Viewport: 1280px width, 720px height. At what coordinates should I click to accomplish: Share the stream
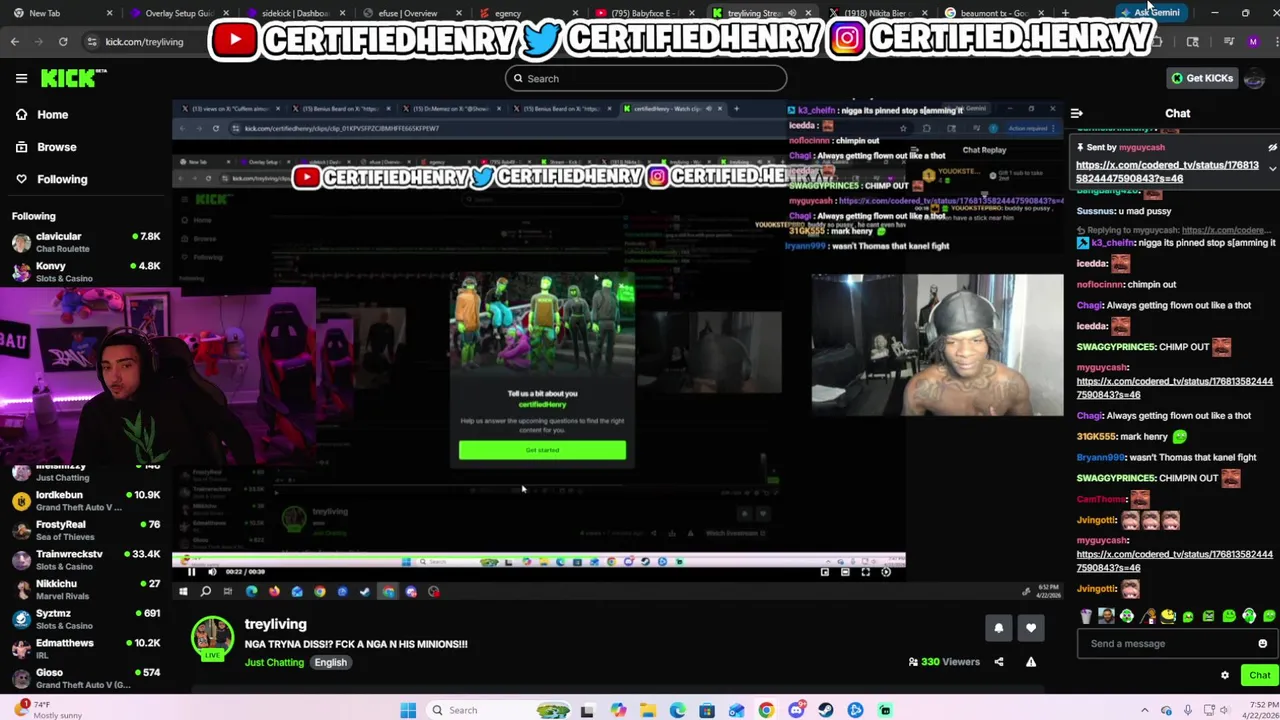pos(998,662)
